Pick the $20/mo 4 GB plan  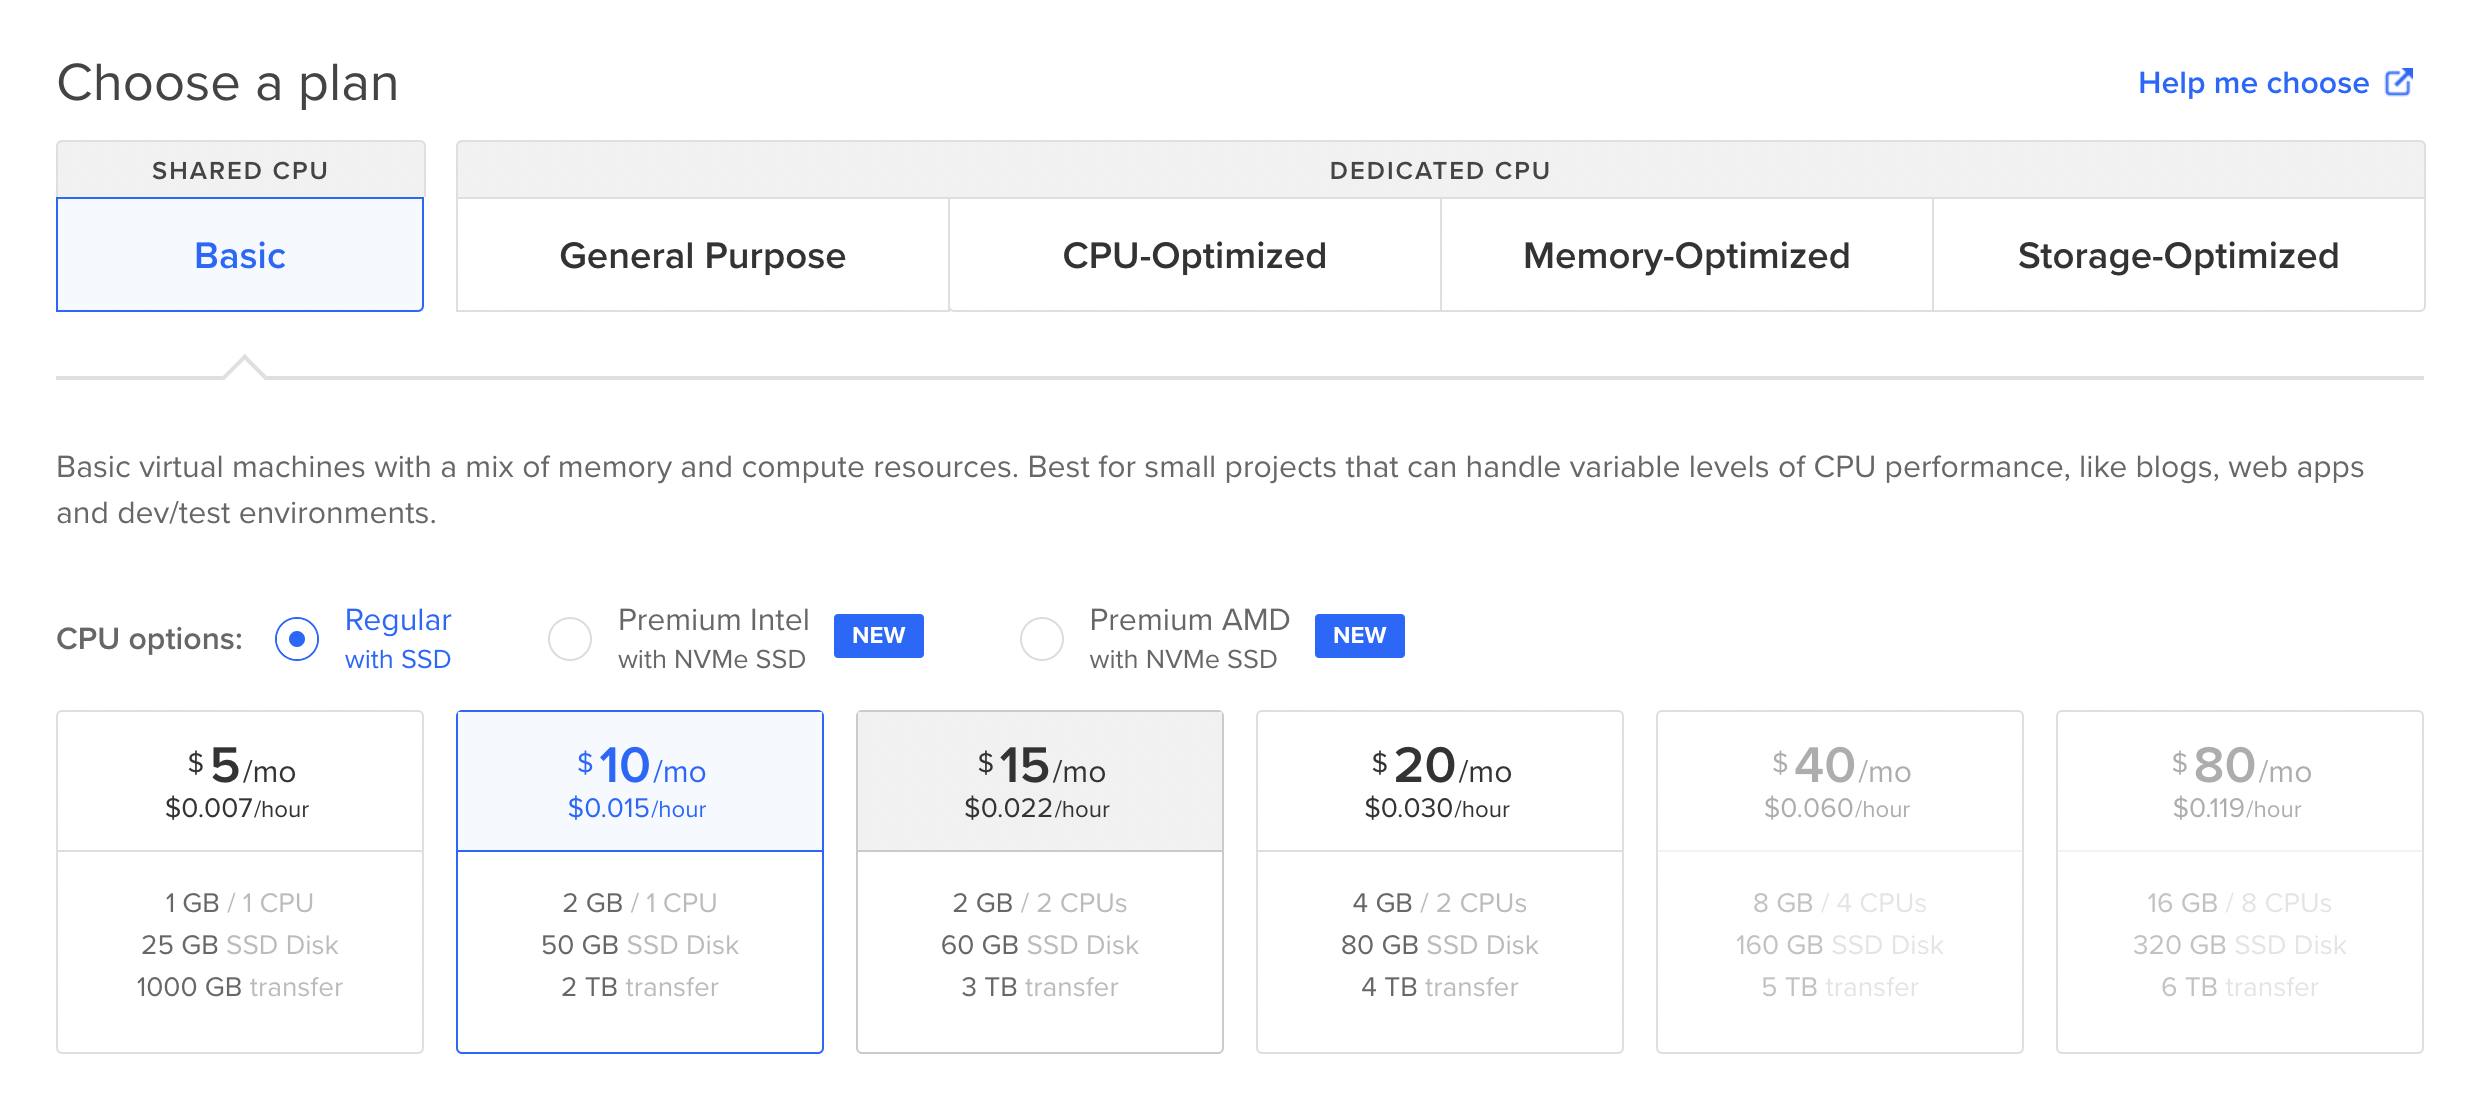1440,881
